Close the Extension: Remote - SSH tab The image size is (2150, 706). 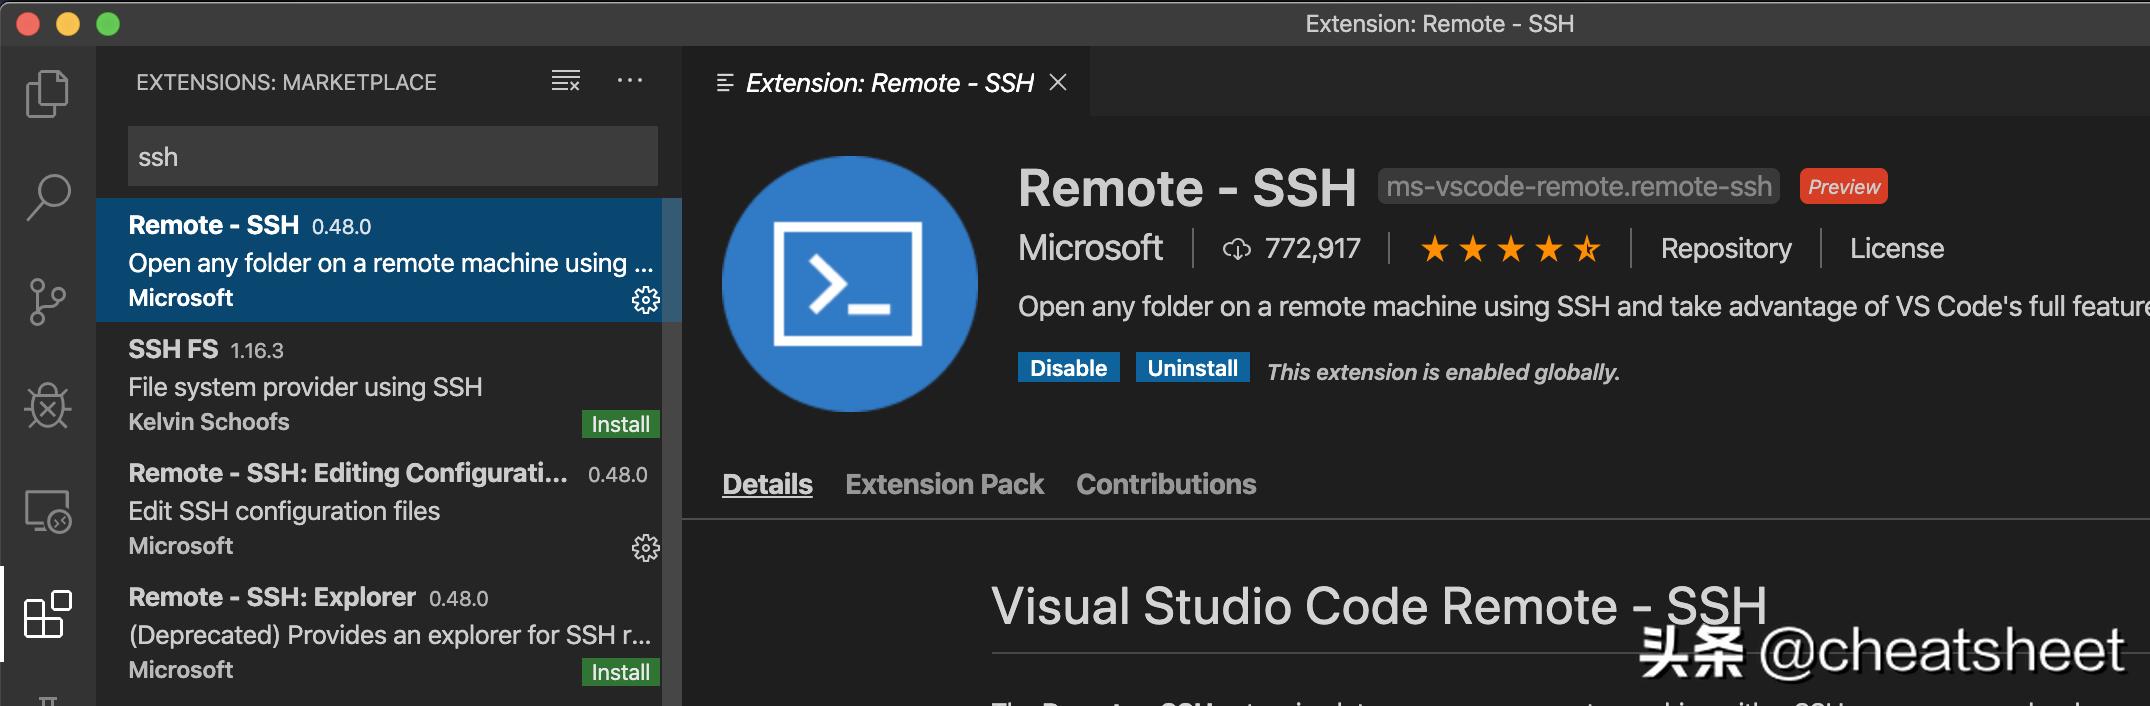point(1058,83)
